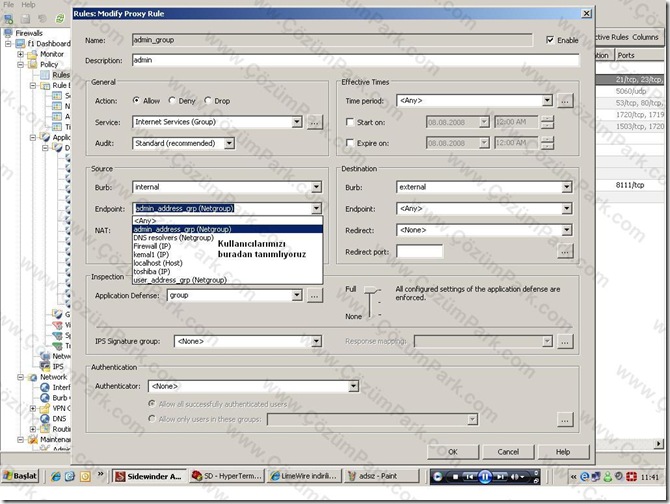Screen dimensions: 670x504
Task: Click the green refresh toolbar icon
Action: tap(59, 19)
